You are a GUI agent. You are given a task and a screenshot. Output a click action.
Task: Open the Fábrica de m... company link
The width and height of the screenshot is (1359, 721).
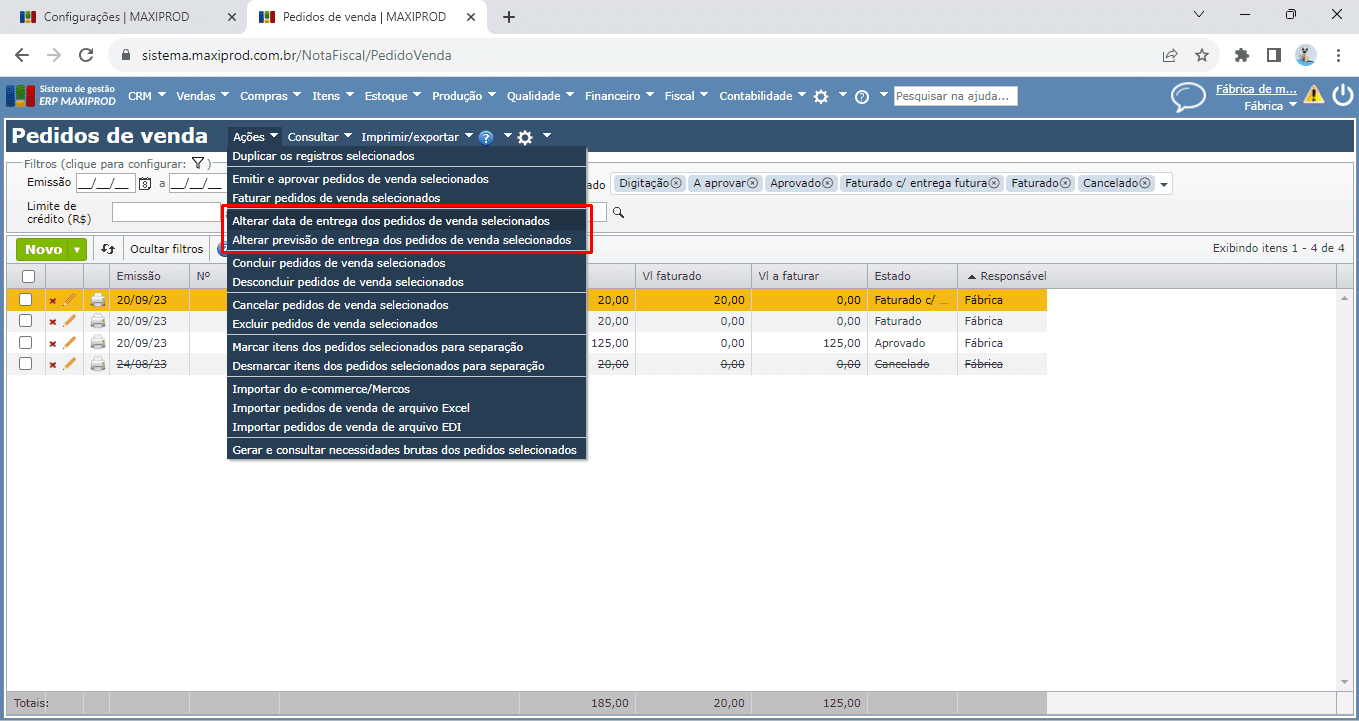tap(1256, 89)
